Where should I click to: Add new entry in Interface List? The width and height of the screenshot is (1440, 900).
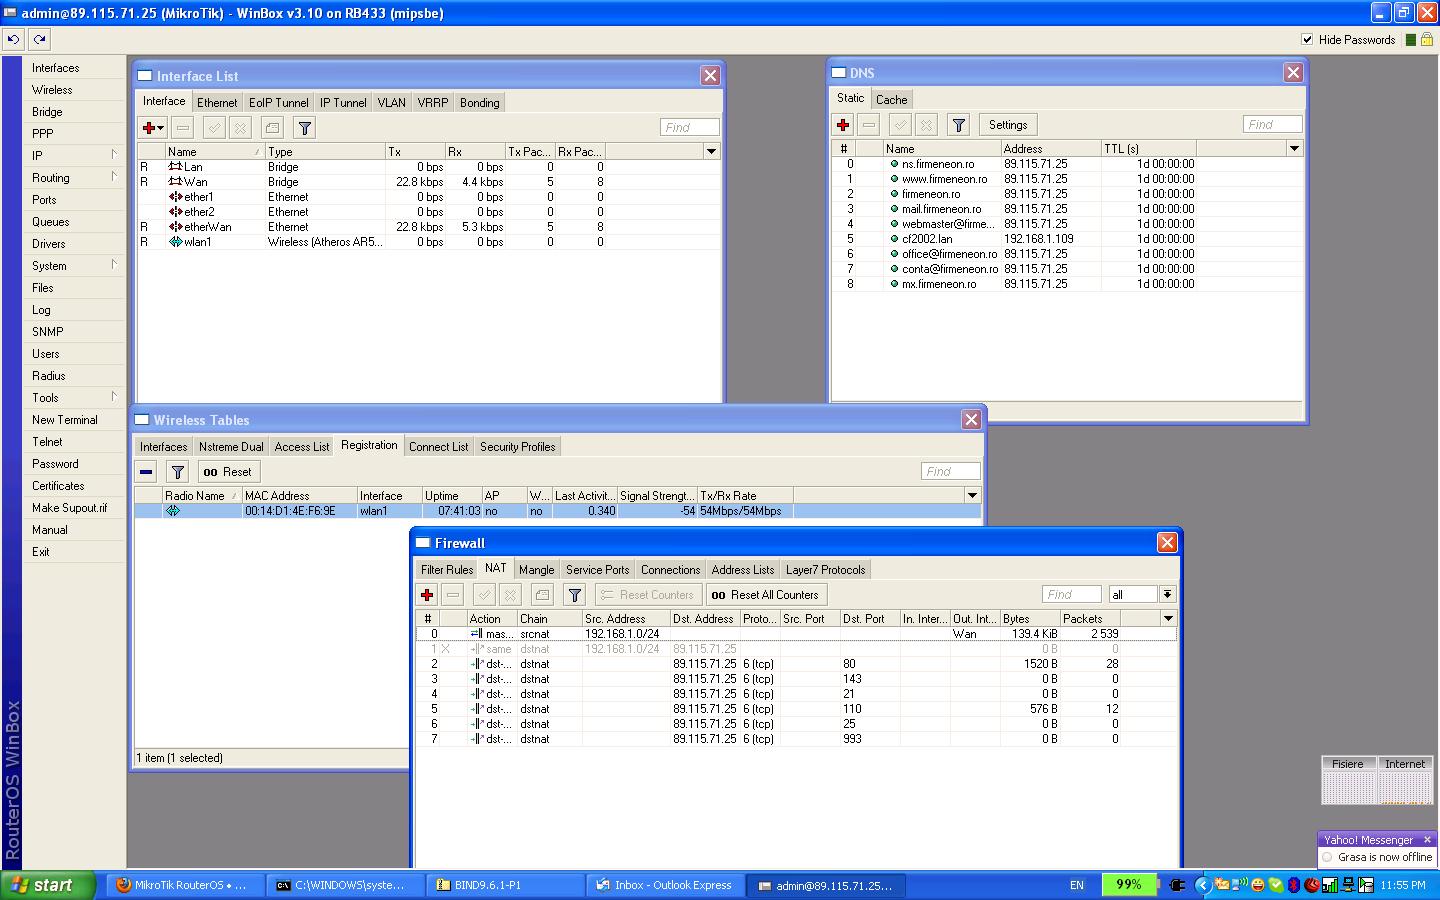[153, 128]
